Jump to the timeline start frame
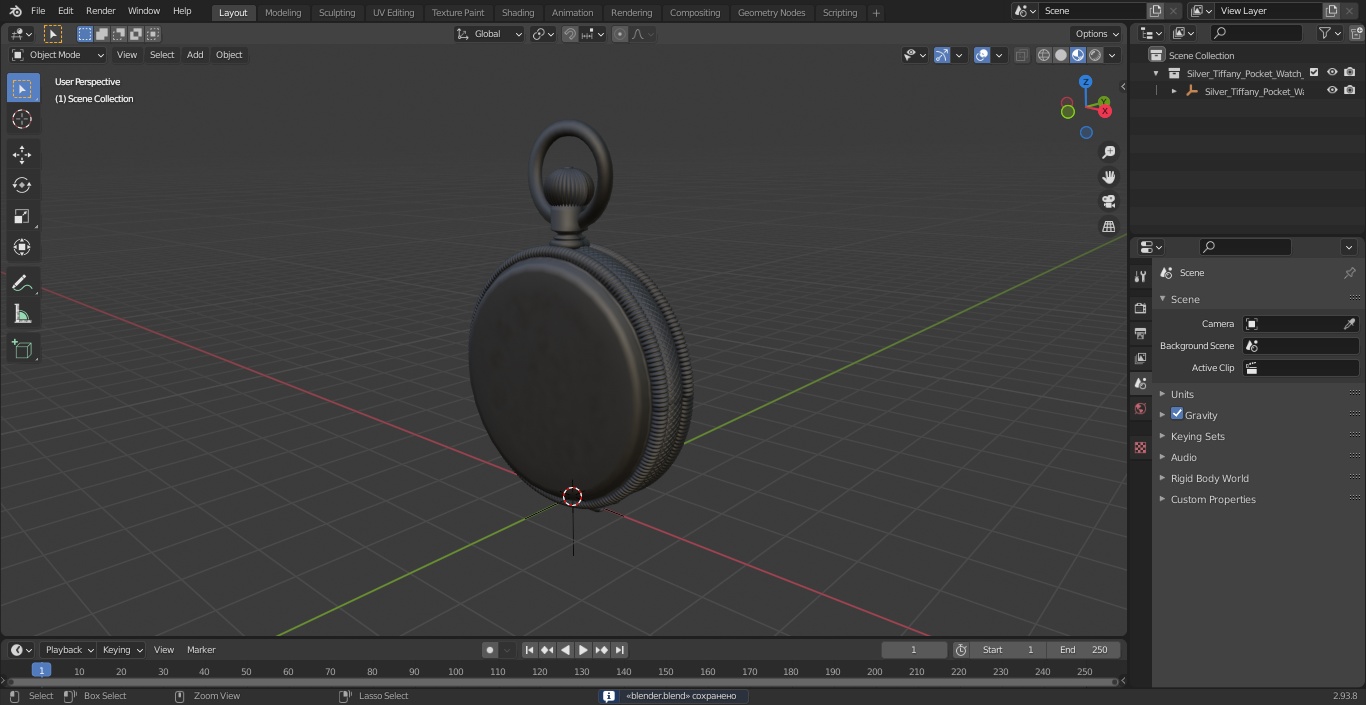The width and height of the screenshot is (1366, 705). pyautogui.click(x=530, y=650)
